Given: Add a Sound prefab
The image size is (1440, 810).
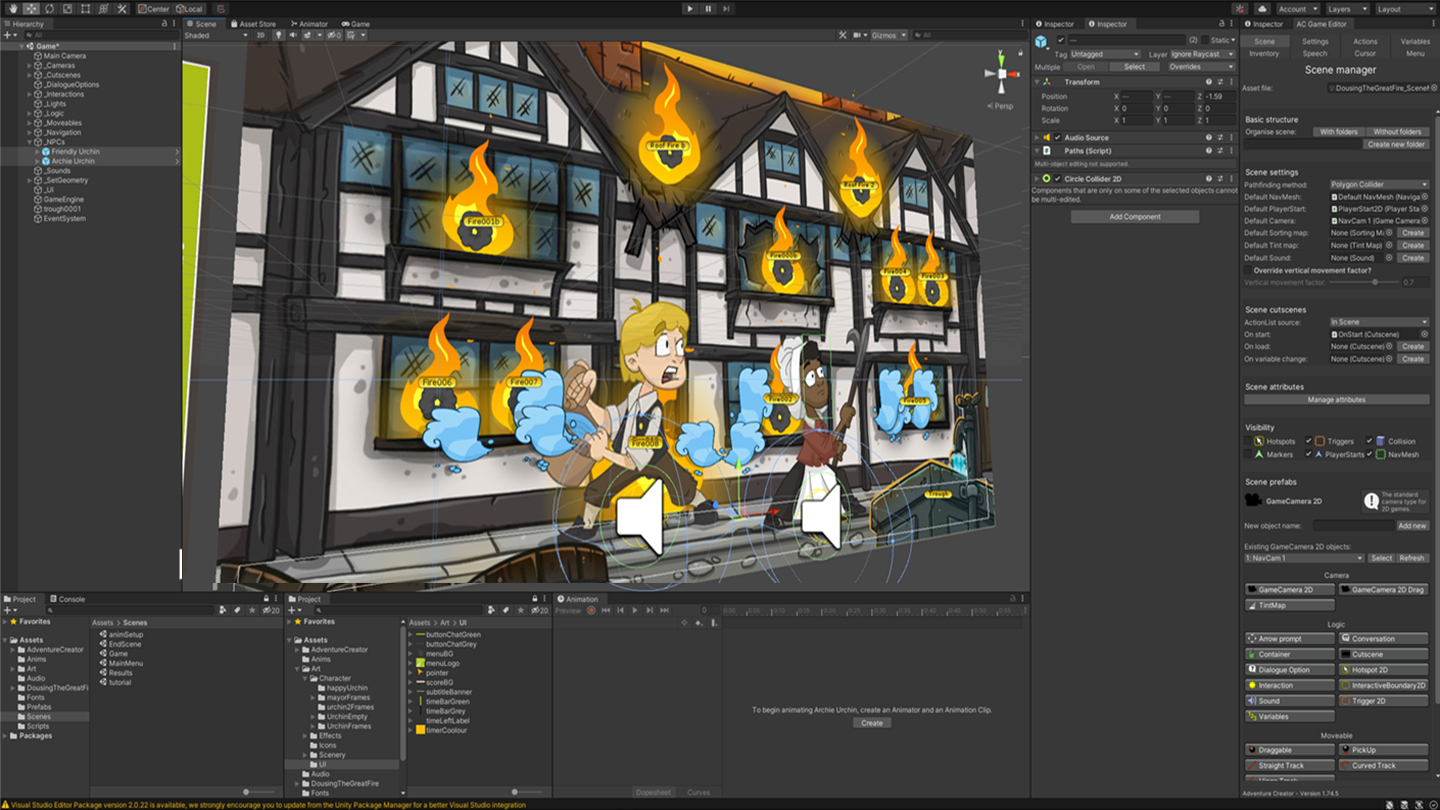Looking at the screenshot, I should coord(1290,701).
